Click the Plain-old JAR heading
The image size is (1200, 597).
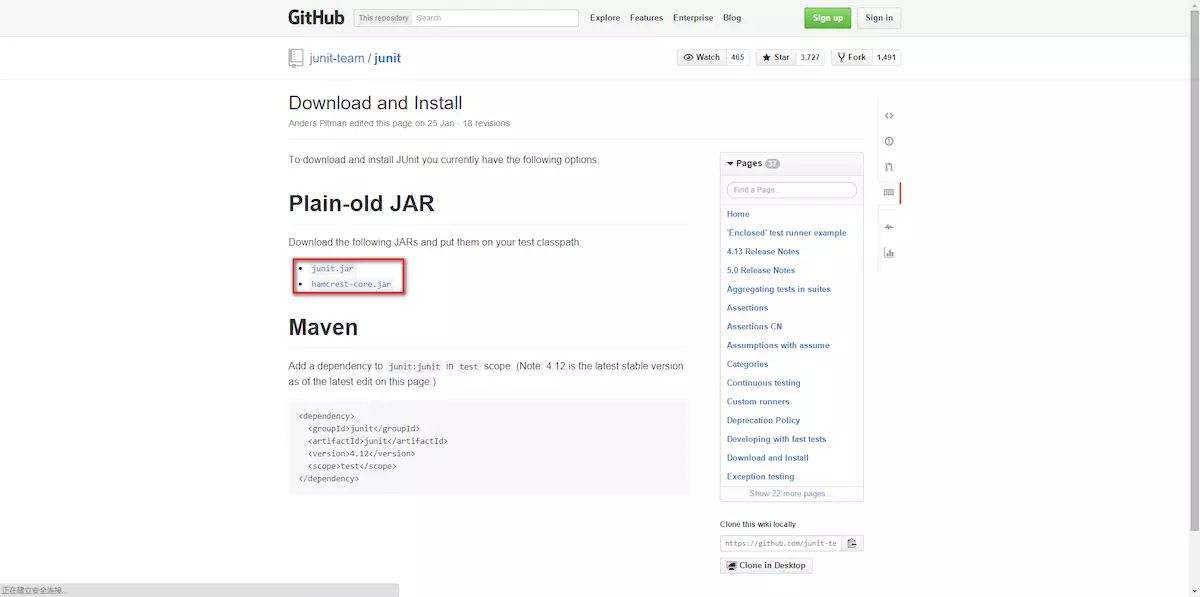coord(362,203)
